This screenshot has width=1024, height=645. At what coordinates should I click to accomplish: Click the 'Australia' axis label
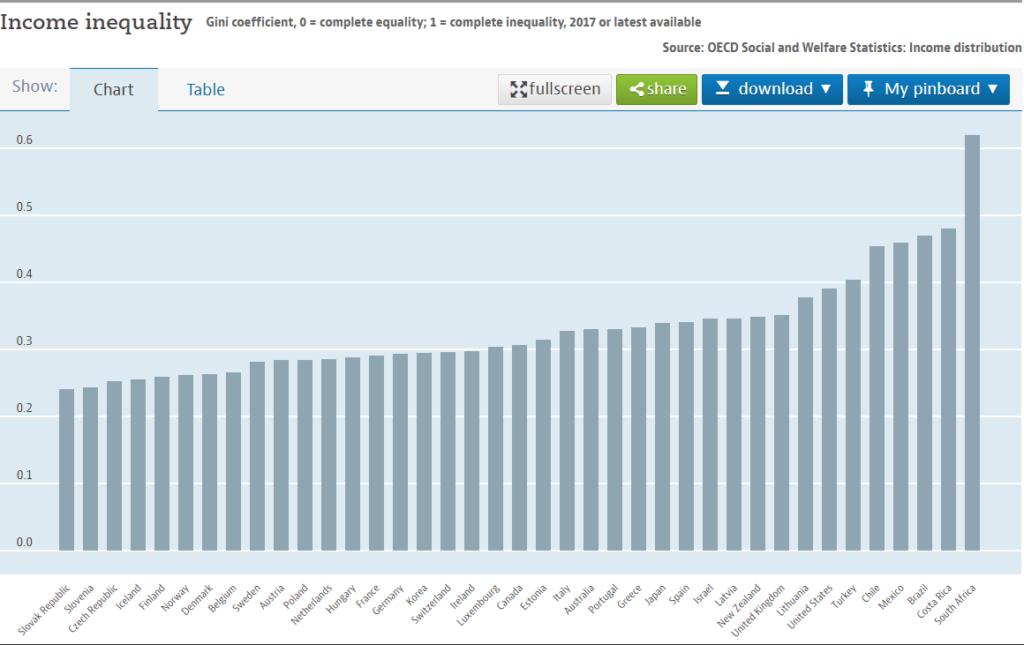point(579,600)
